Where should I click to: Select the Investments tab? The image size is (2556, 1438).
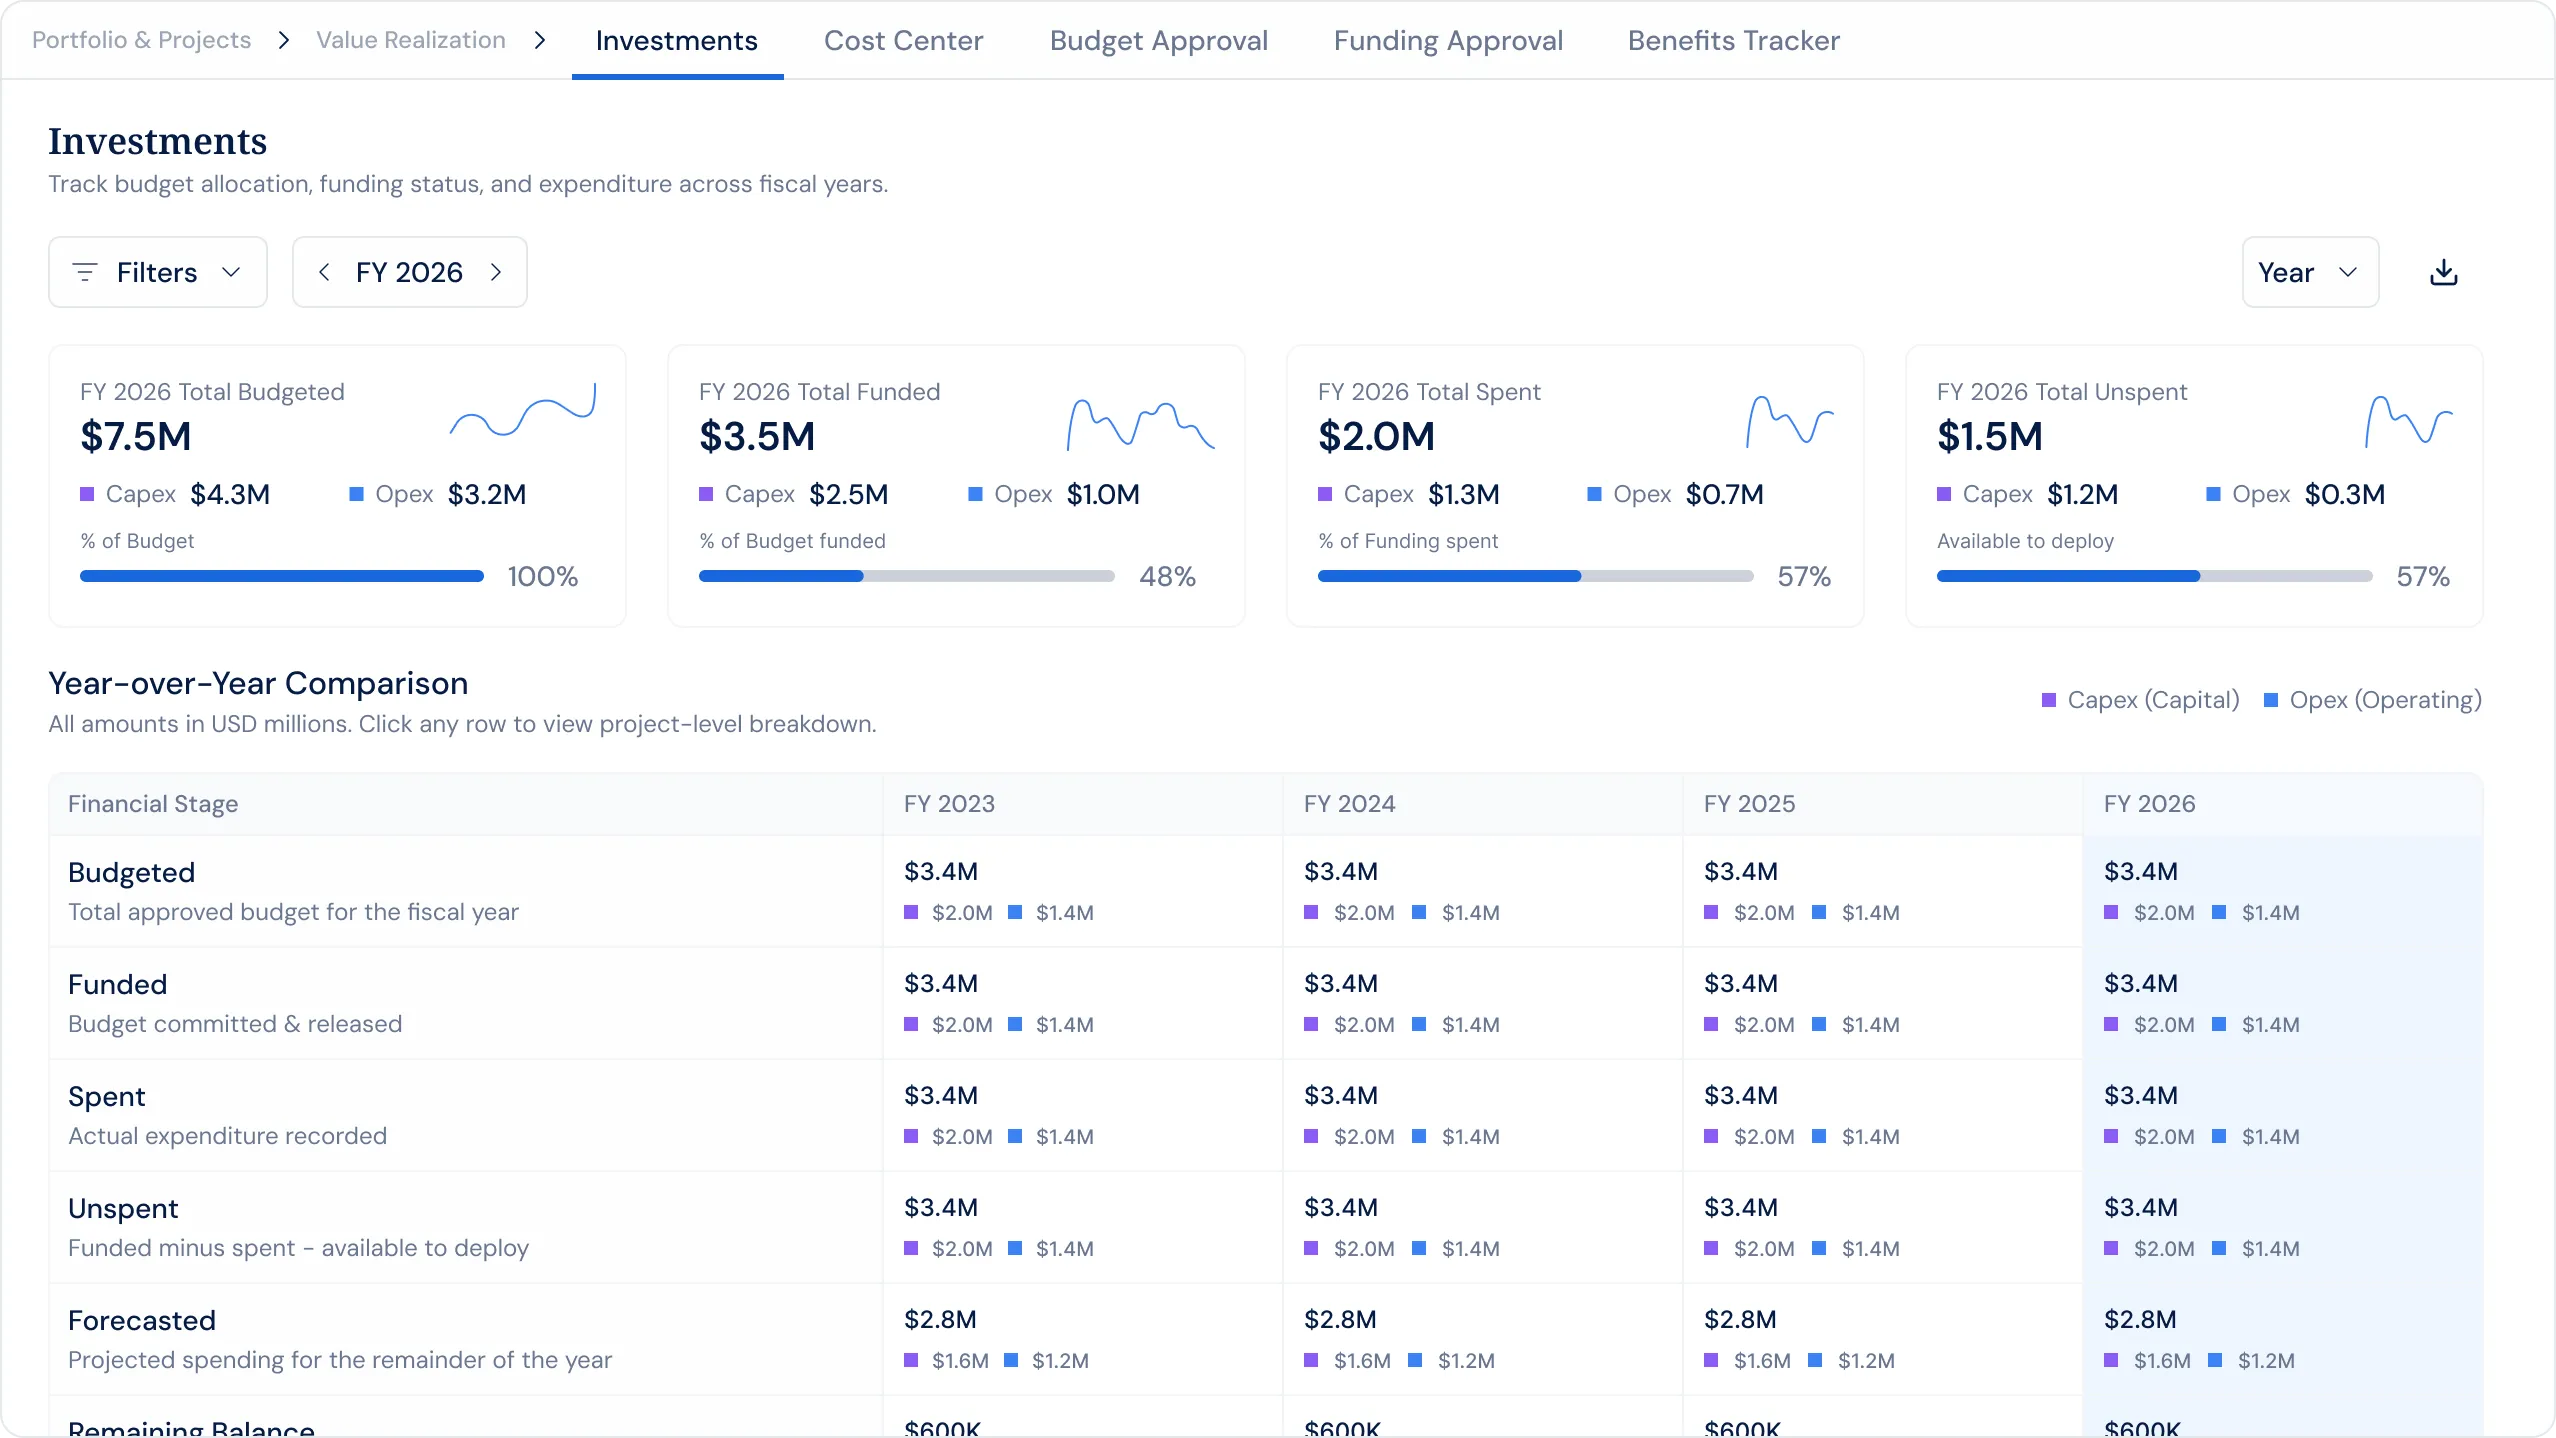click(x=677, y=40)
